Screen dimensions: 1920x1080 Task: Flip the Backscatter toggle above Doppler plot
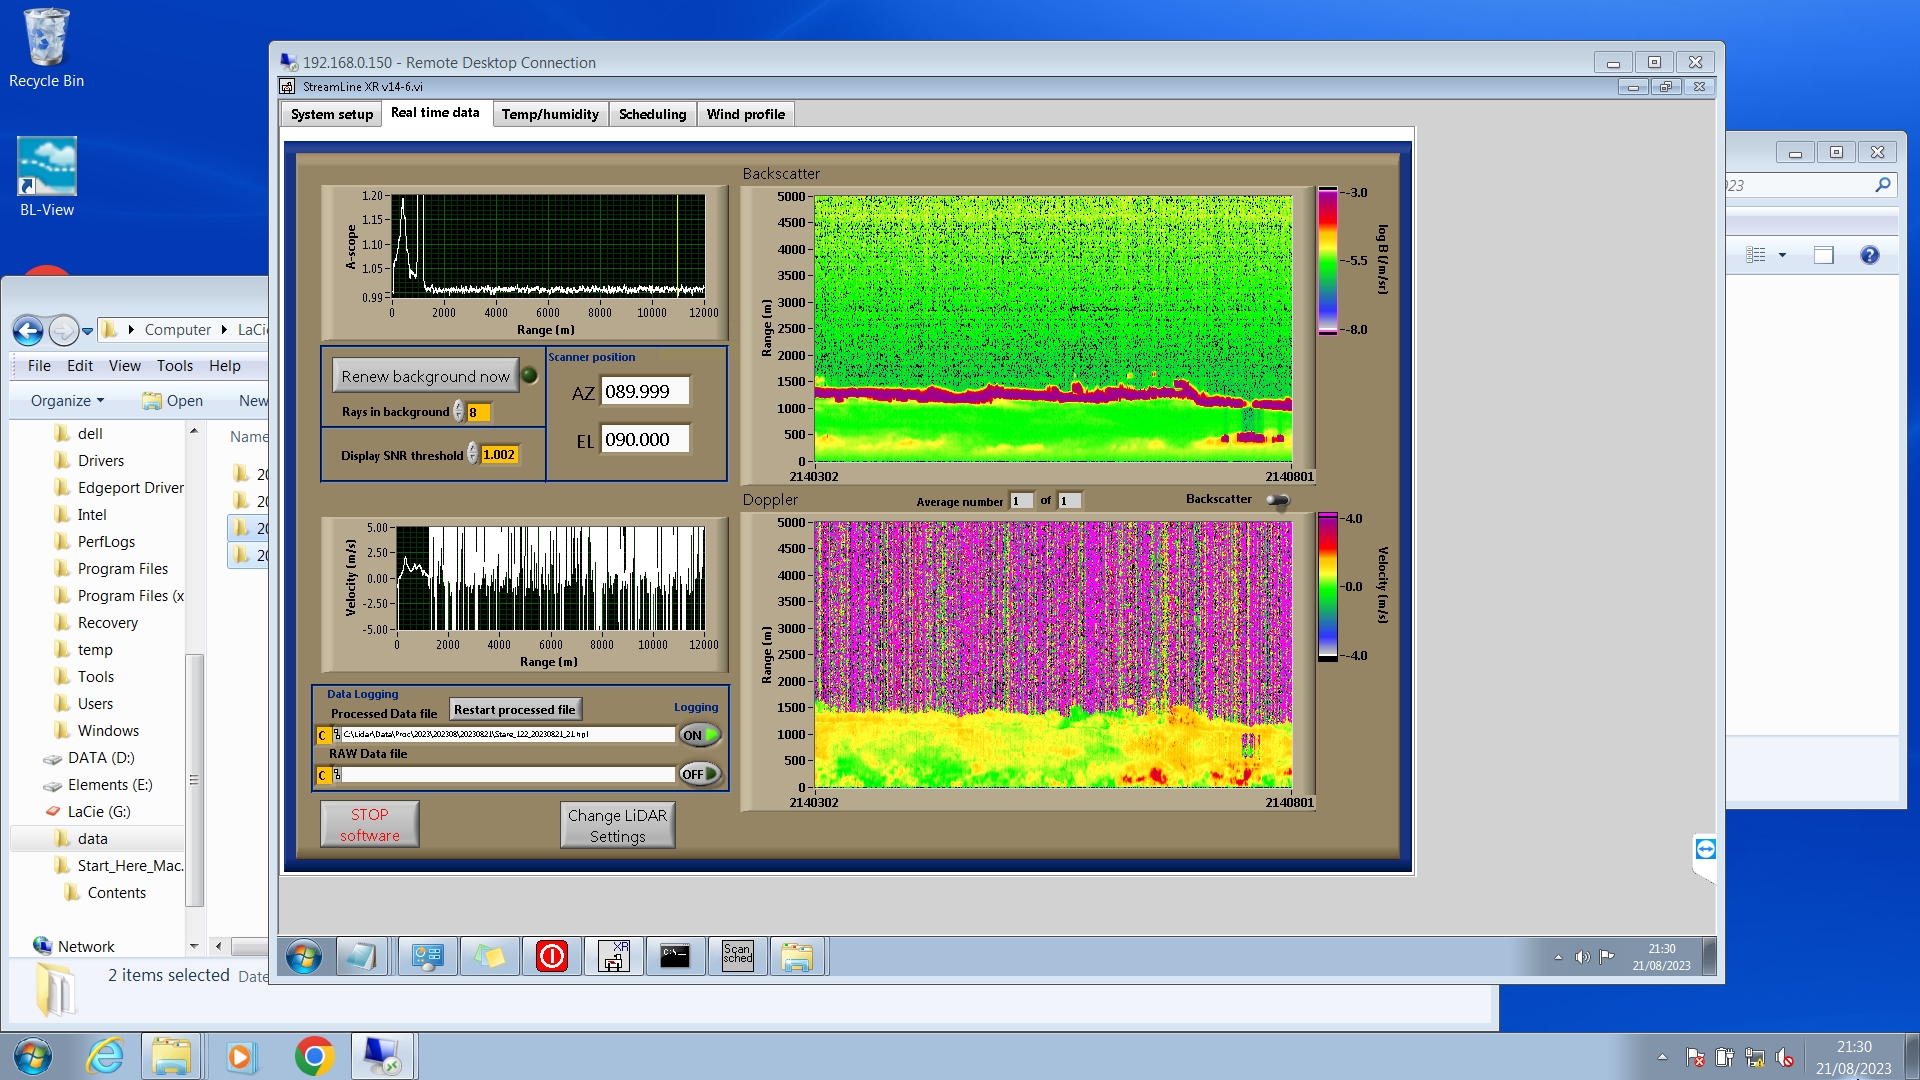pos(1278,500)
